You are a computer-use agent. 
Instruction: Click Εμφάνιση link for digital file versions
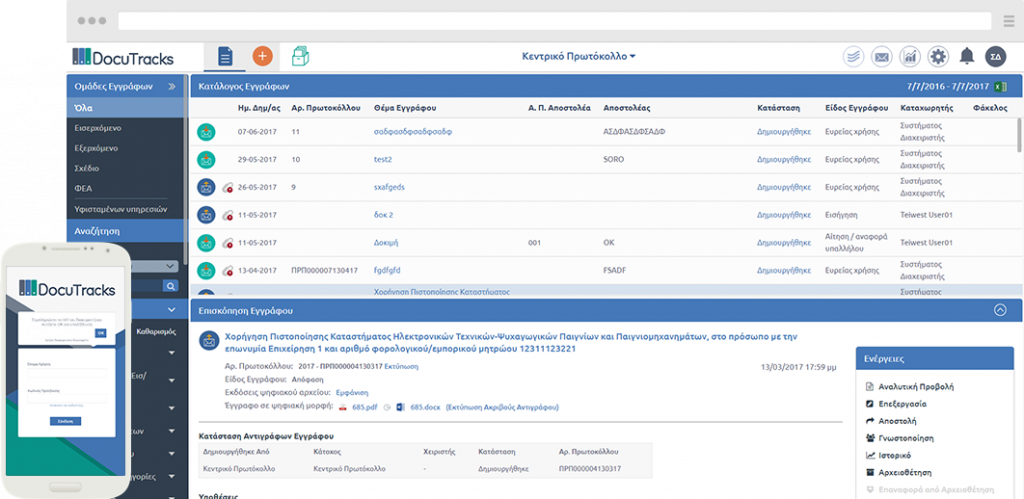351,393
